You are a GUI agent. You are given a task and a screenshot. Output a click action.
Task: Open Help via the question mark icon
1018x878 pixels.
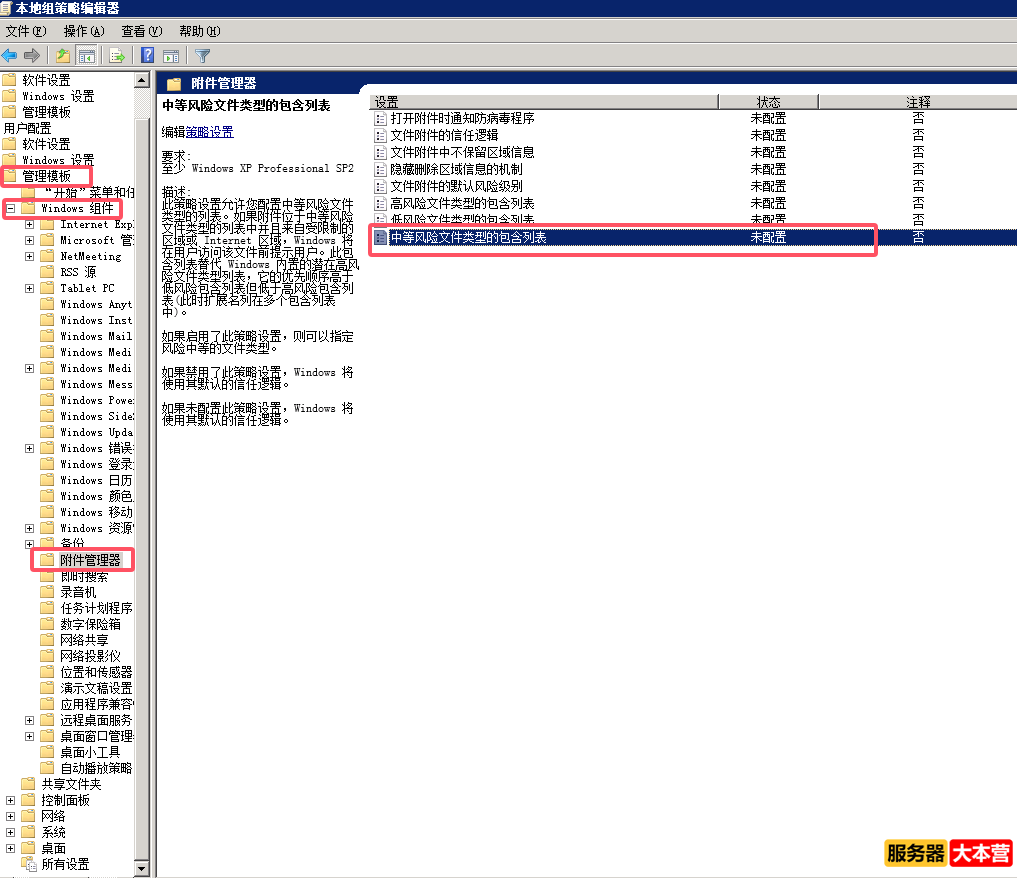148,56
